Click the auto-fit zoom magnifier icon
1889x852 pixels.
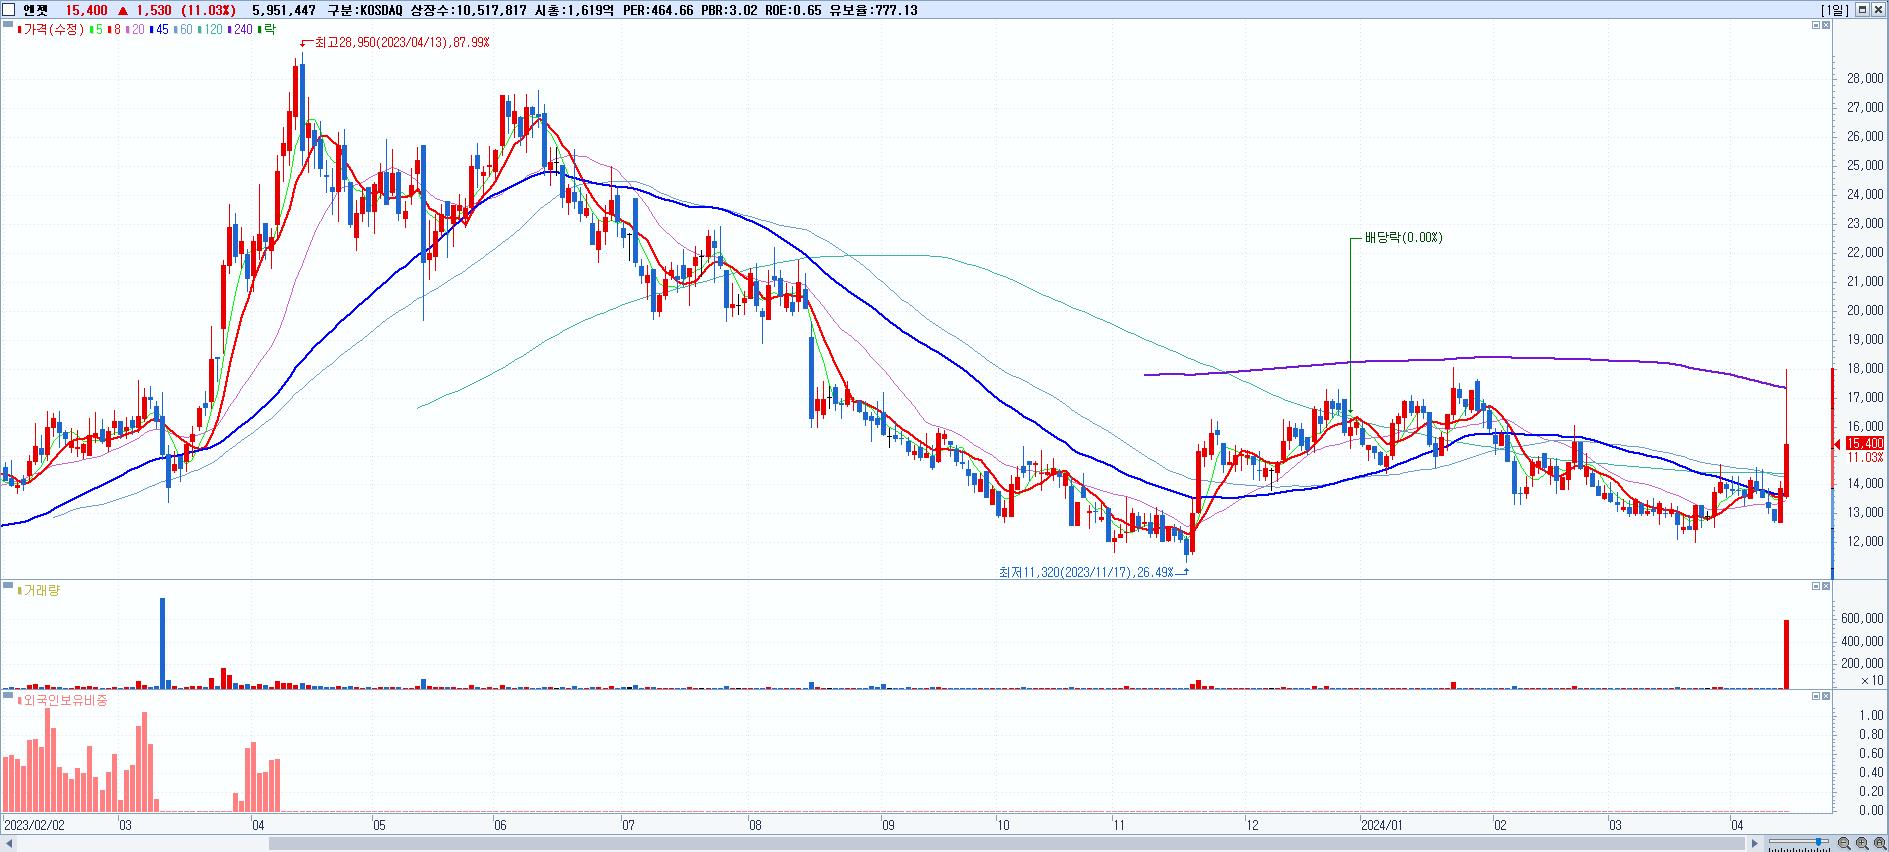(1879, 844)
